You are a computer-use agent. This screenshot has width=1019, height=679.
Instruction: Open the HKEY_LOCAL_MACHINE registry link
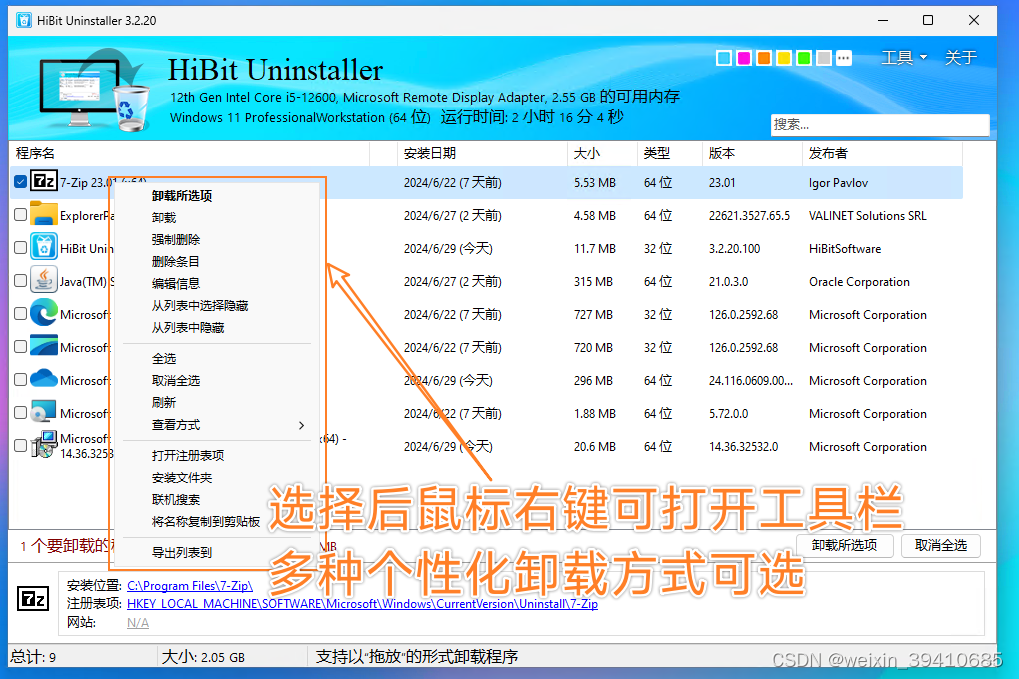pos(362,604)
